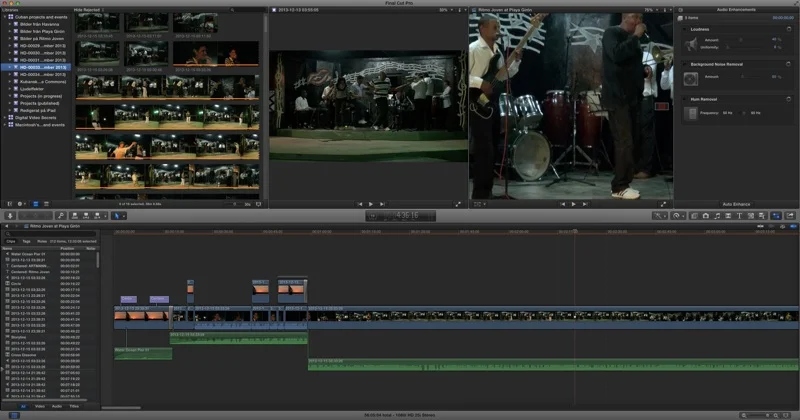The width and height of the screenshot is (800, 420).
Task: Open the Photos browser camera icon
Action: click(706, 216)
